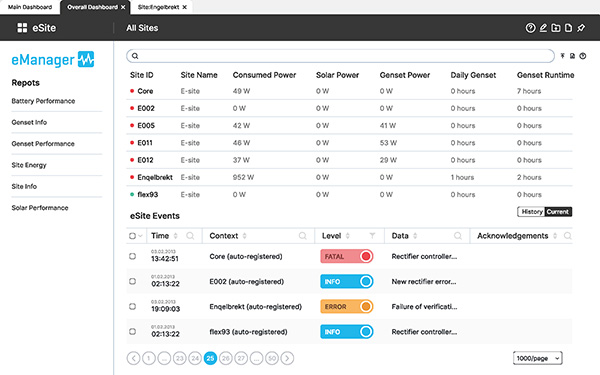600x375 pixels.
Task: Sort events by Acknowledgements column arrows
Action: (555, 236)
